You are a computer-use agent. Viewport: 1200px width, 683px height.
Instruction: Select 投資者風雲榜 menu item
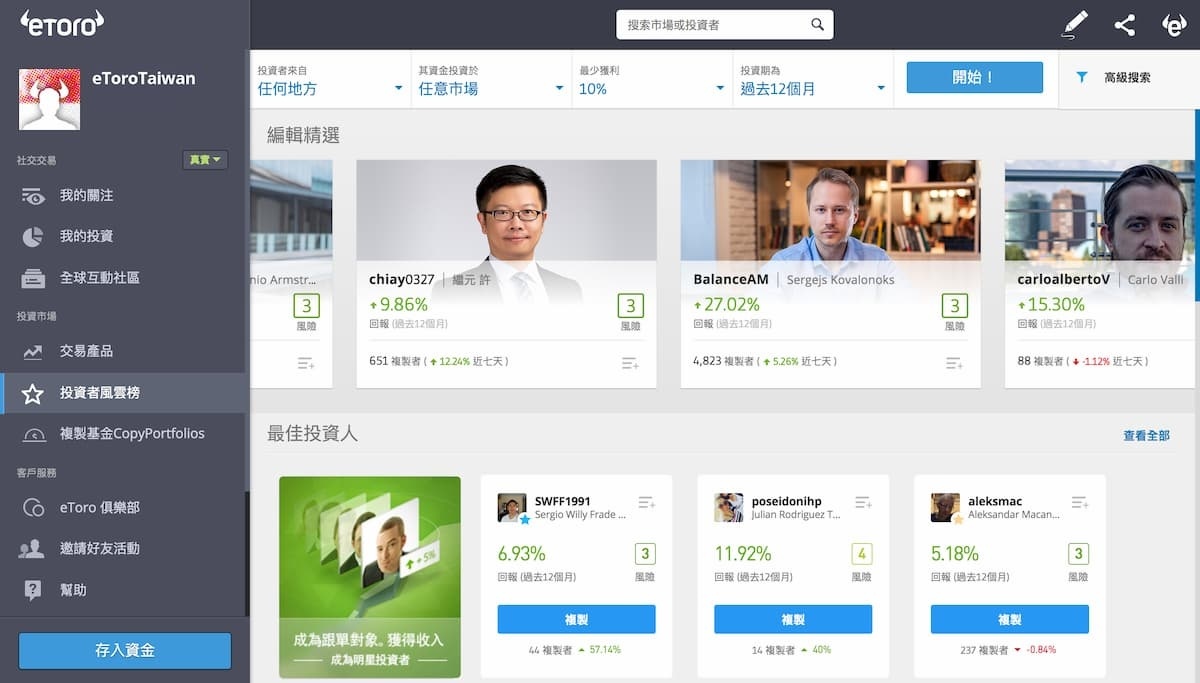pyautogui.click(x=123, y=393)
